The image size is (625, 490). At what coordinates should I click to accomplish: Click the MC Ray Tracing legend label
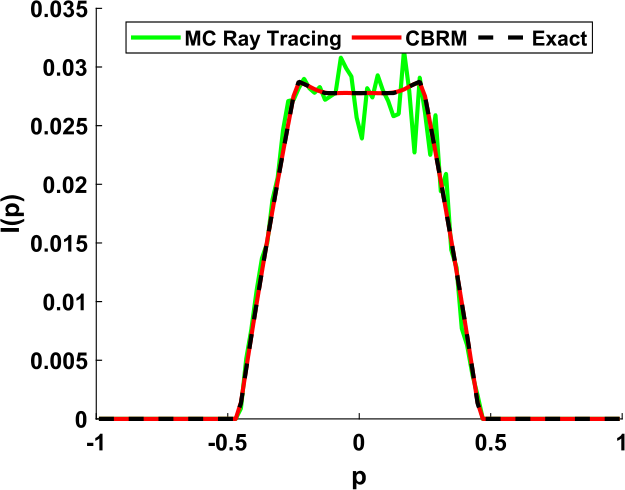(x=263, y=39)
